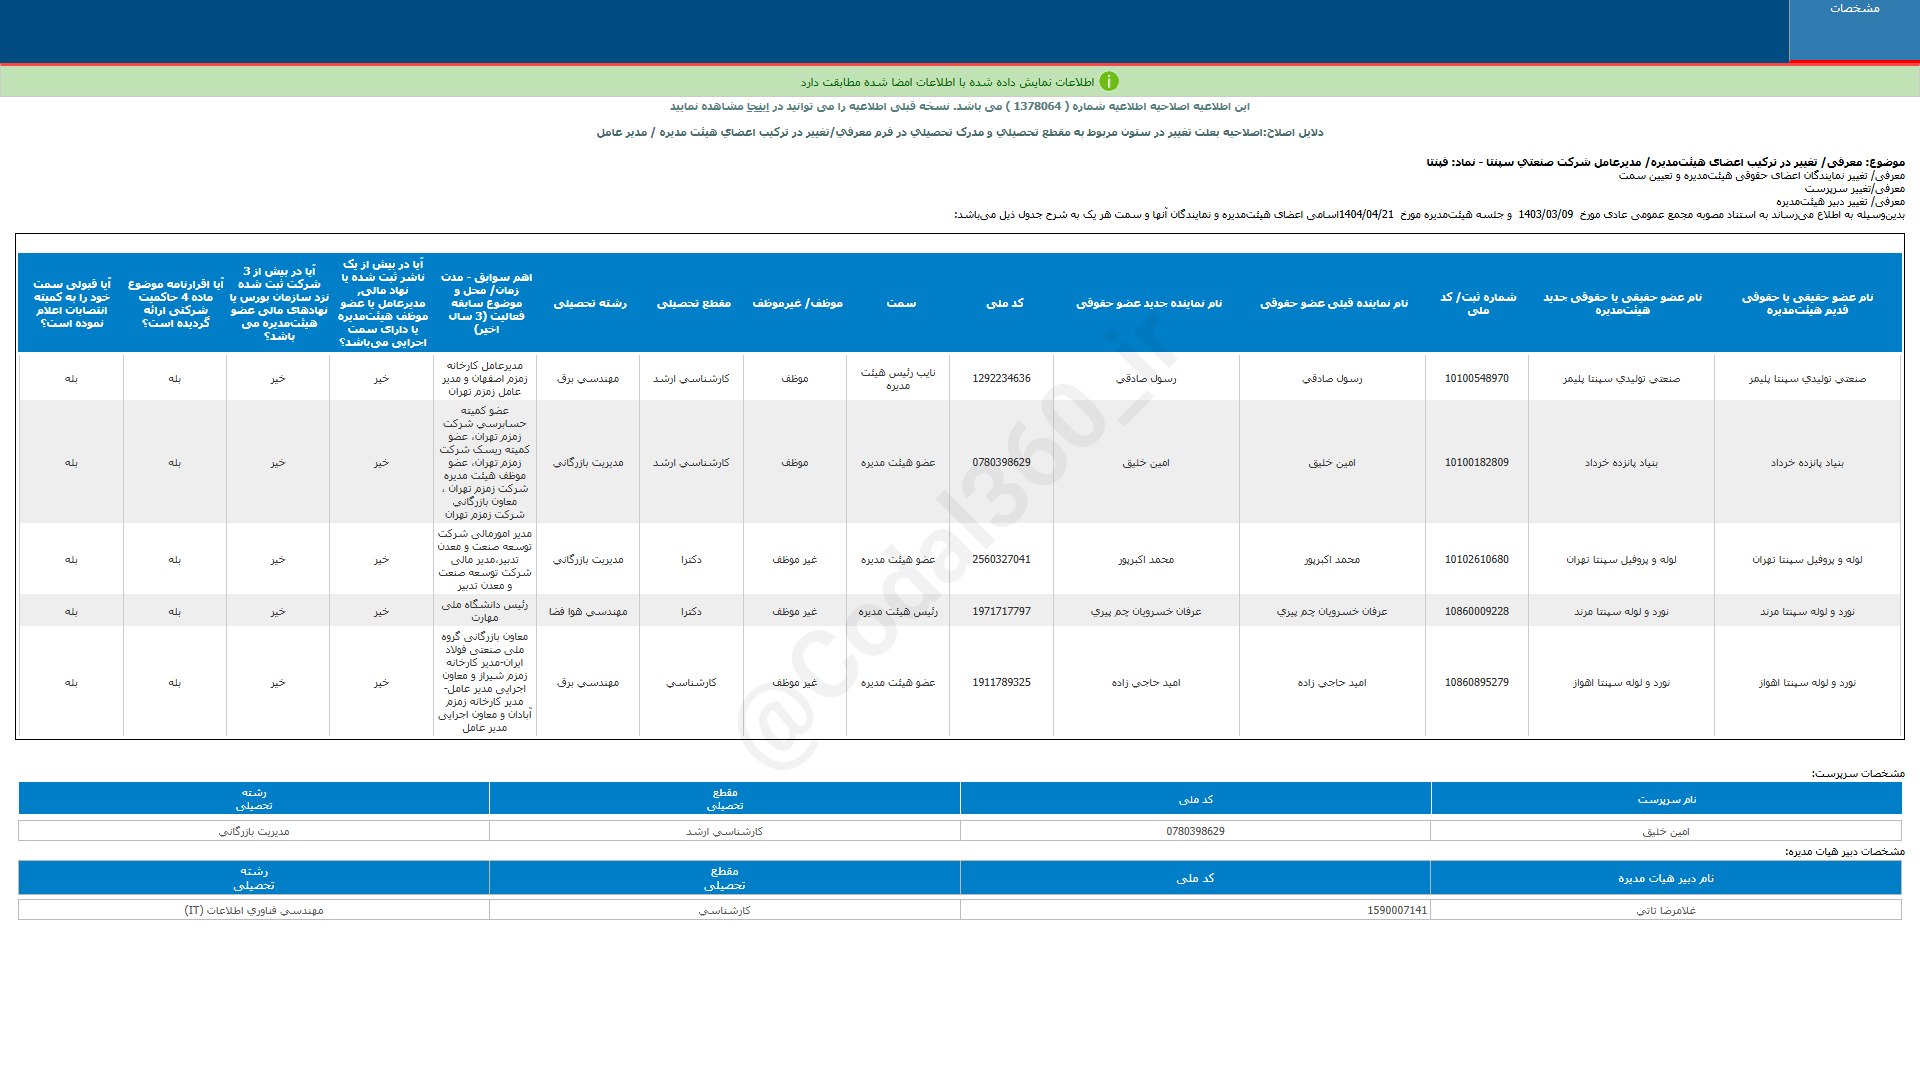
Task: Click the موظف/غیرموظف column header
Action: tap(797, 303)
